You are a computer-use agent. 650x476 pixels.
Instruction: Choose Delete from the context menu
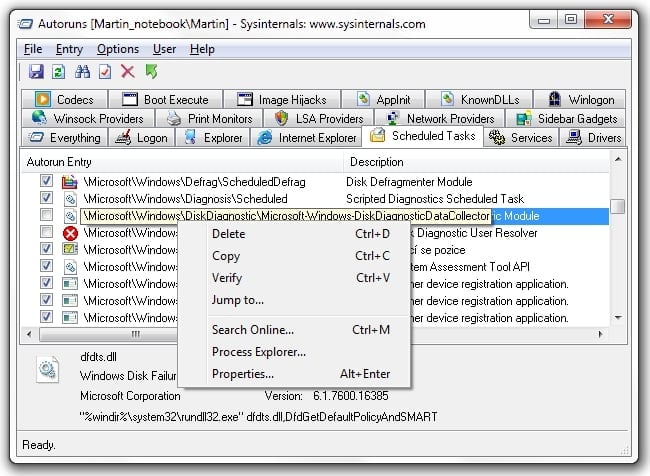point(296,234)
